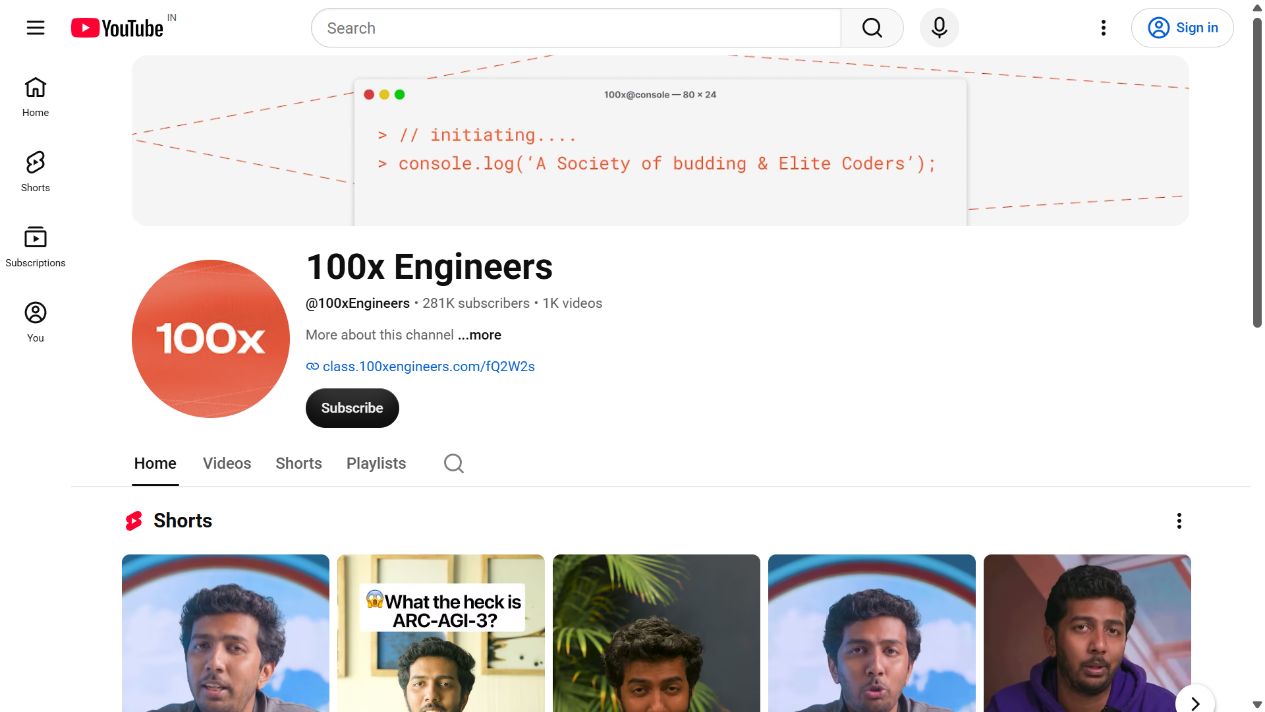
Task: Click the next arrow on Shorts shelf
Action: [x=1195, y=703]
